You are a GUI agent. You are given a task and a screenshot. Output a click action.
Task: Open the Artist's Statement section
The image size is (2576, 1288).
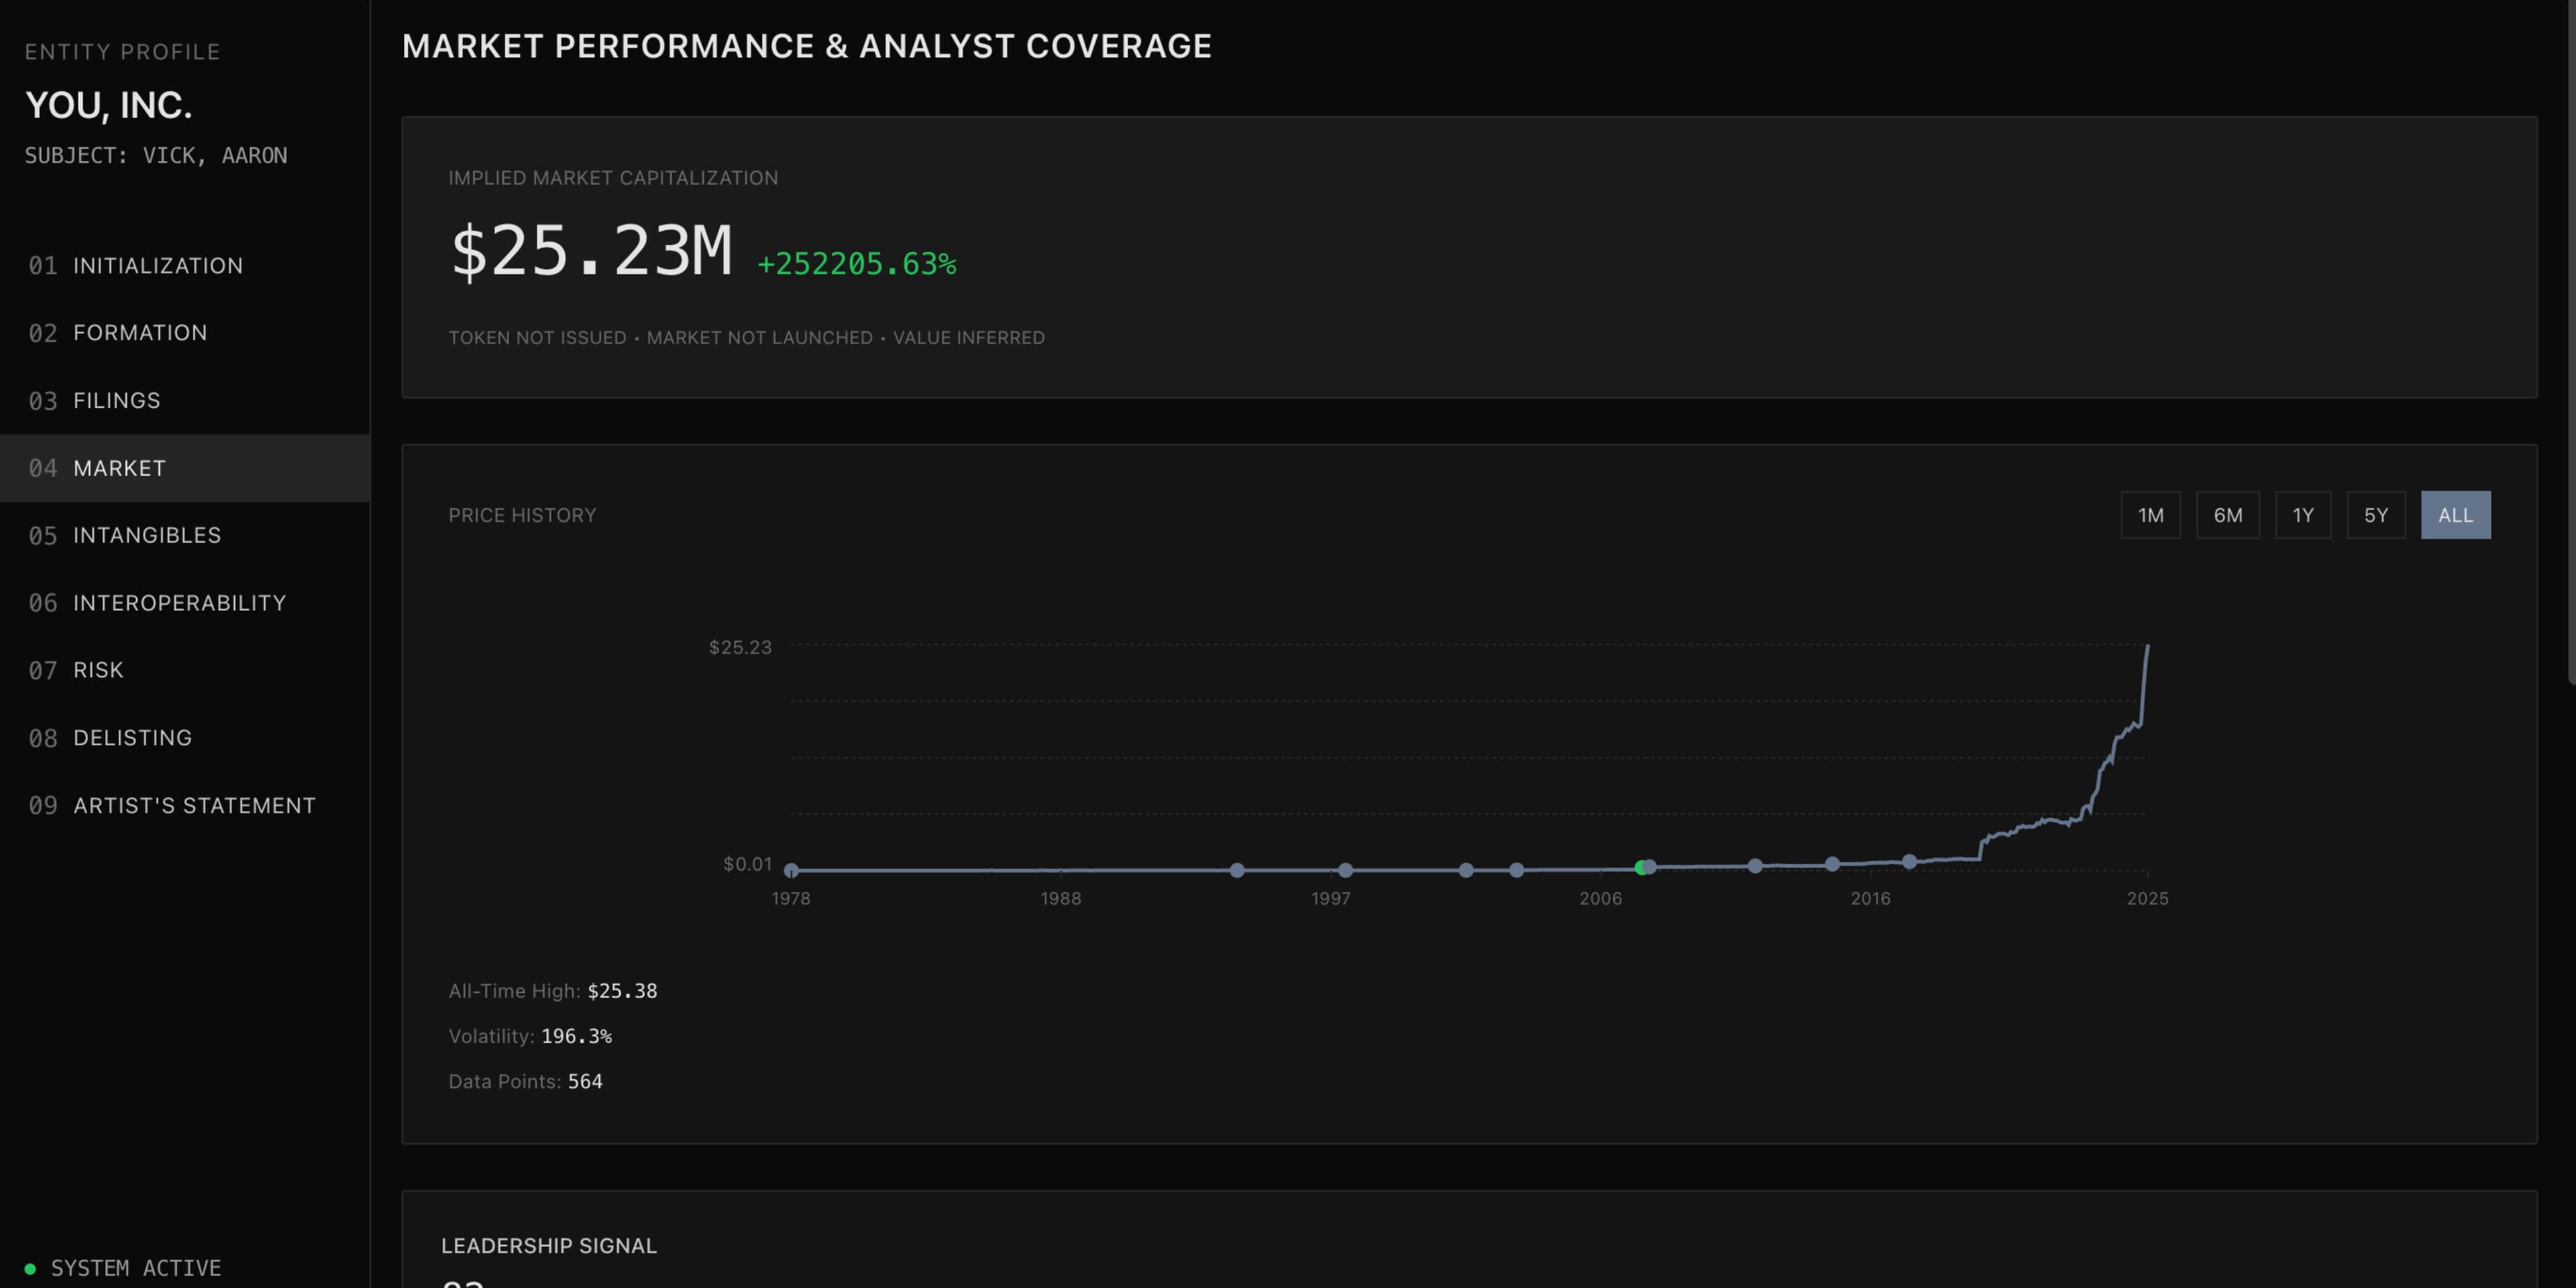click(194, 806)
